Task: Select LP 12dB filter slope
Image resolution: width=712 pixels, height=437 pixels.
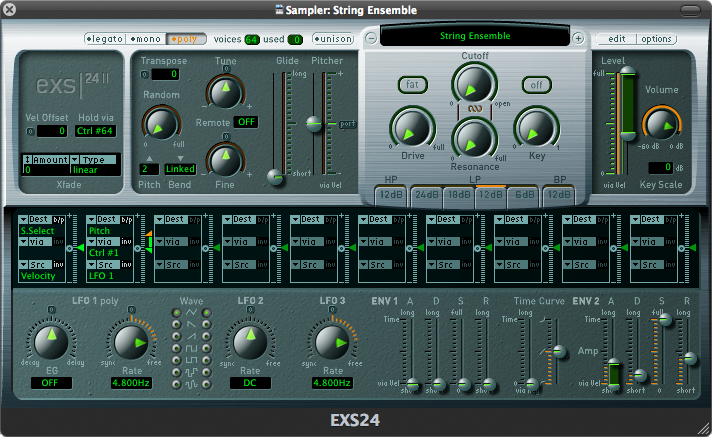Action: [x=491, y=195]
